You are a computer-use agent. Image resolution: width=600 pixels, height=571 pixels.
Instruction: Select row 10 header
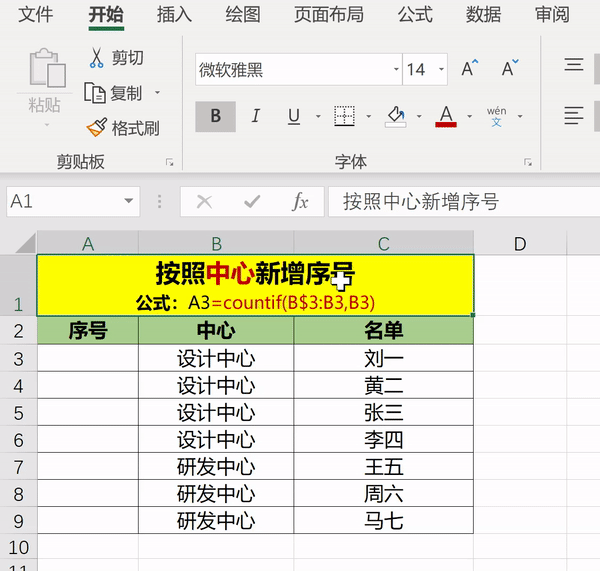click(18, 547)
